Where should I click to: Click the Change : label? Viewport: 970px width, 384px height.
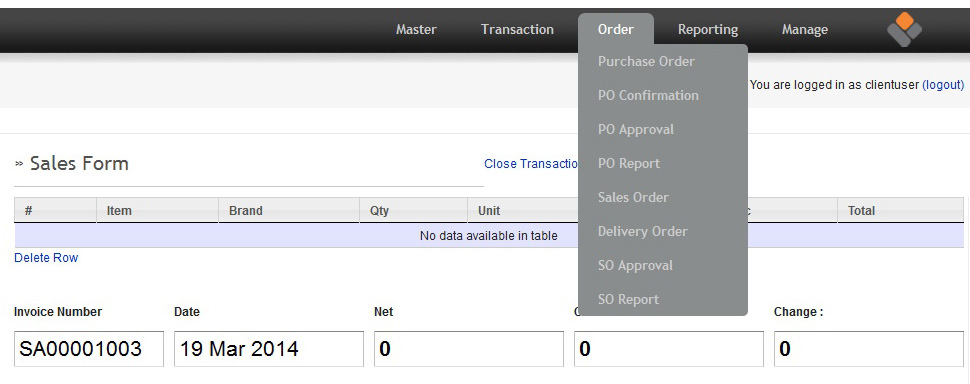pos(799,312)
